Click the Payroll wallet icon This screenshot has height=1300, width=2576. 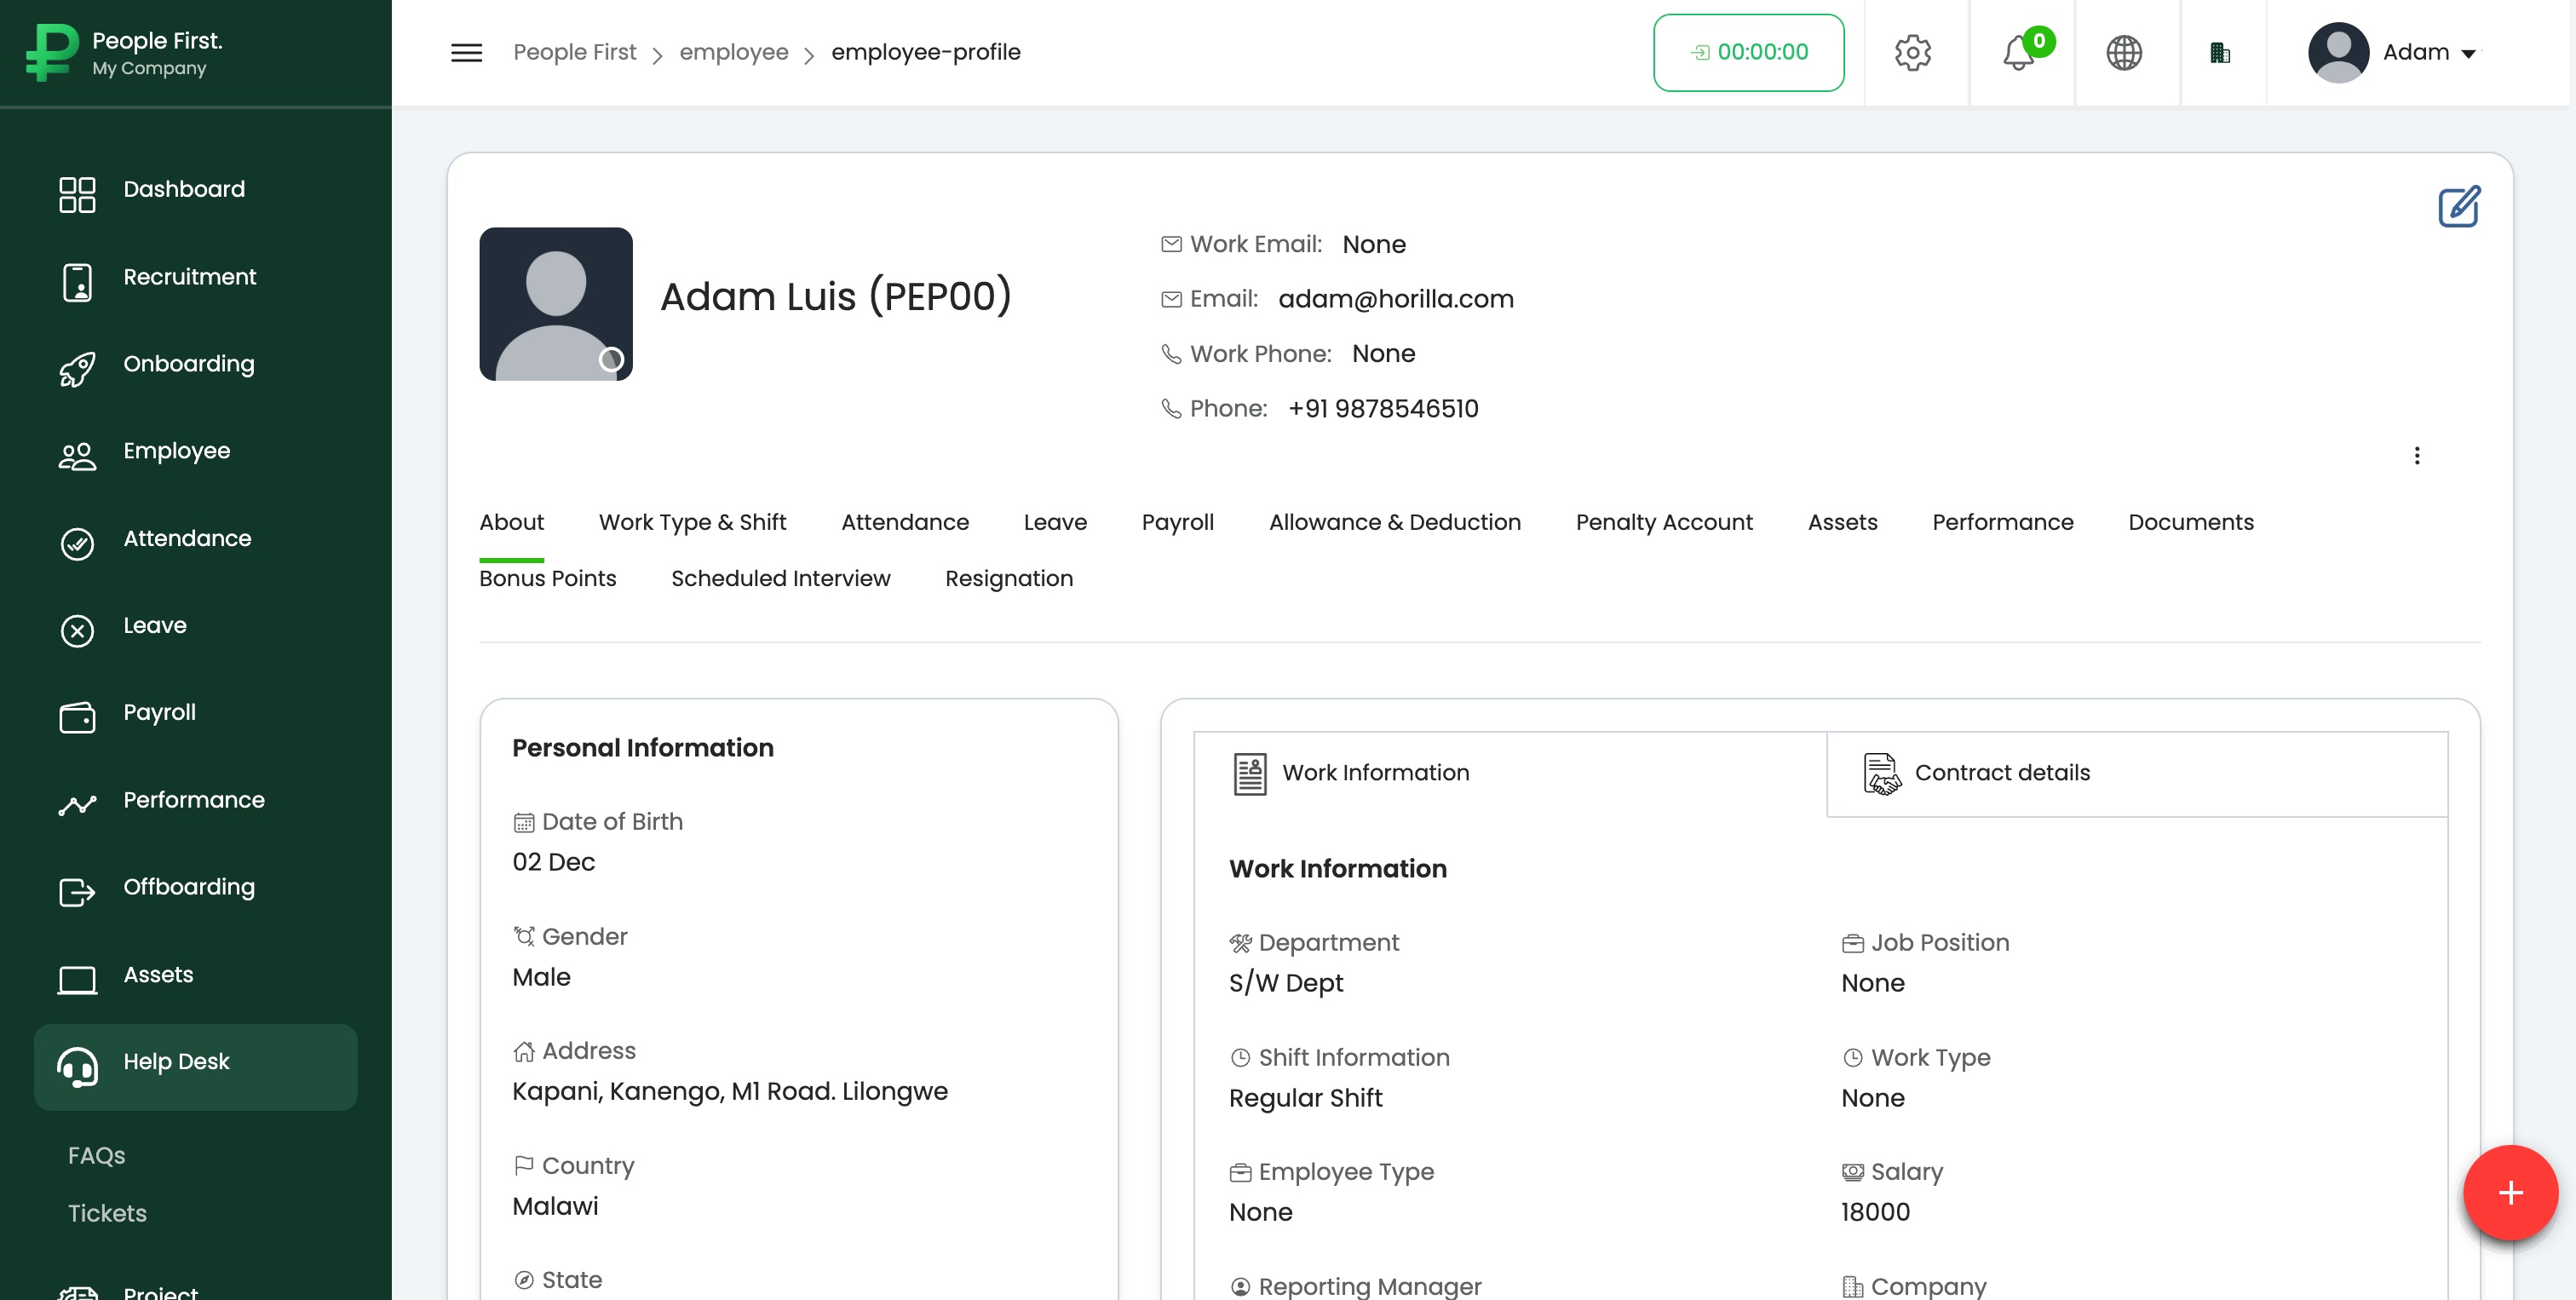pos(77,717)
